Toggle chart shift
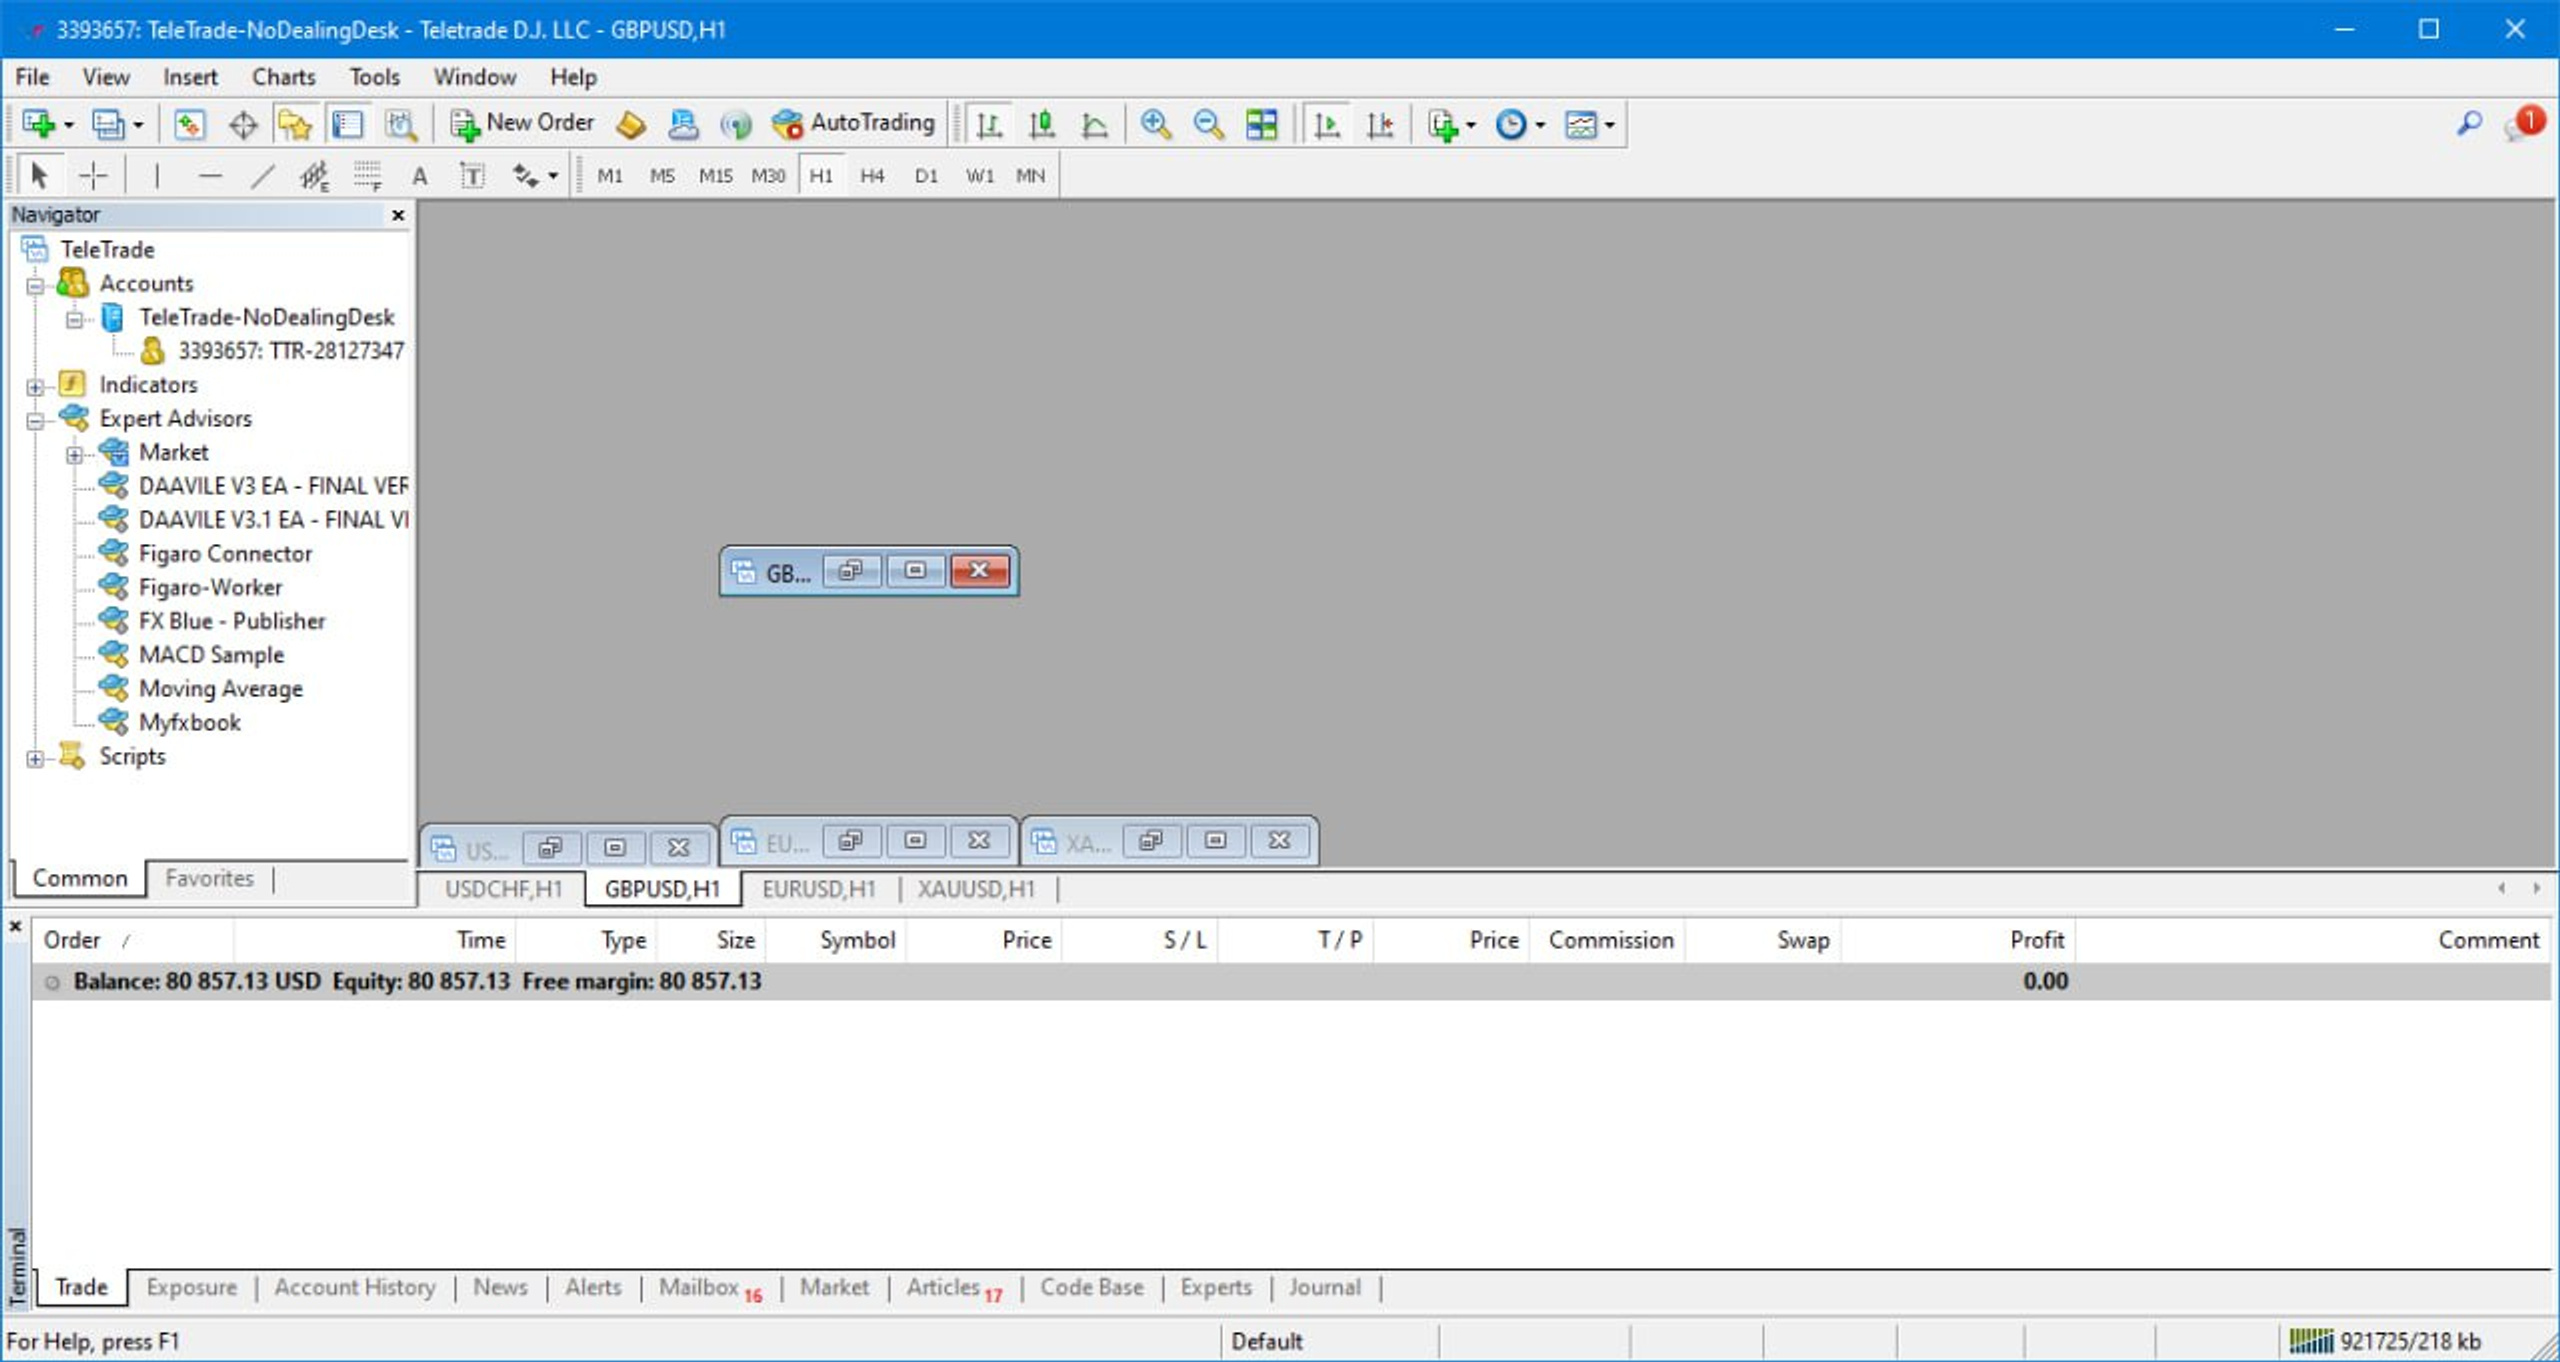This screenshot has width=2560, height=1362. (1380, 124)
